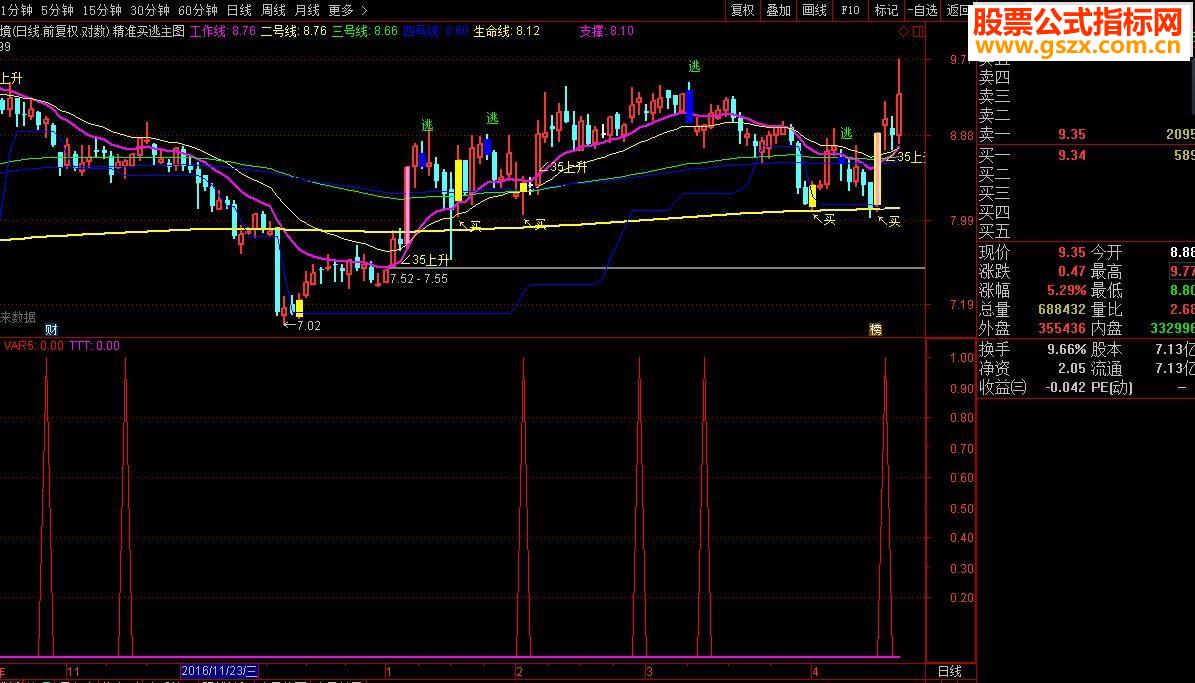Viewport: 1195px width, 683px height.
Task: Open the 画线 drawing tools
Action: [x=814, y=10]
